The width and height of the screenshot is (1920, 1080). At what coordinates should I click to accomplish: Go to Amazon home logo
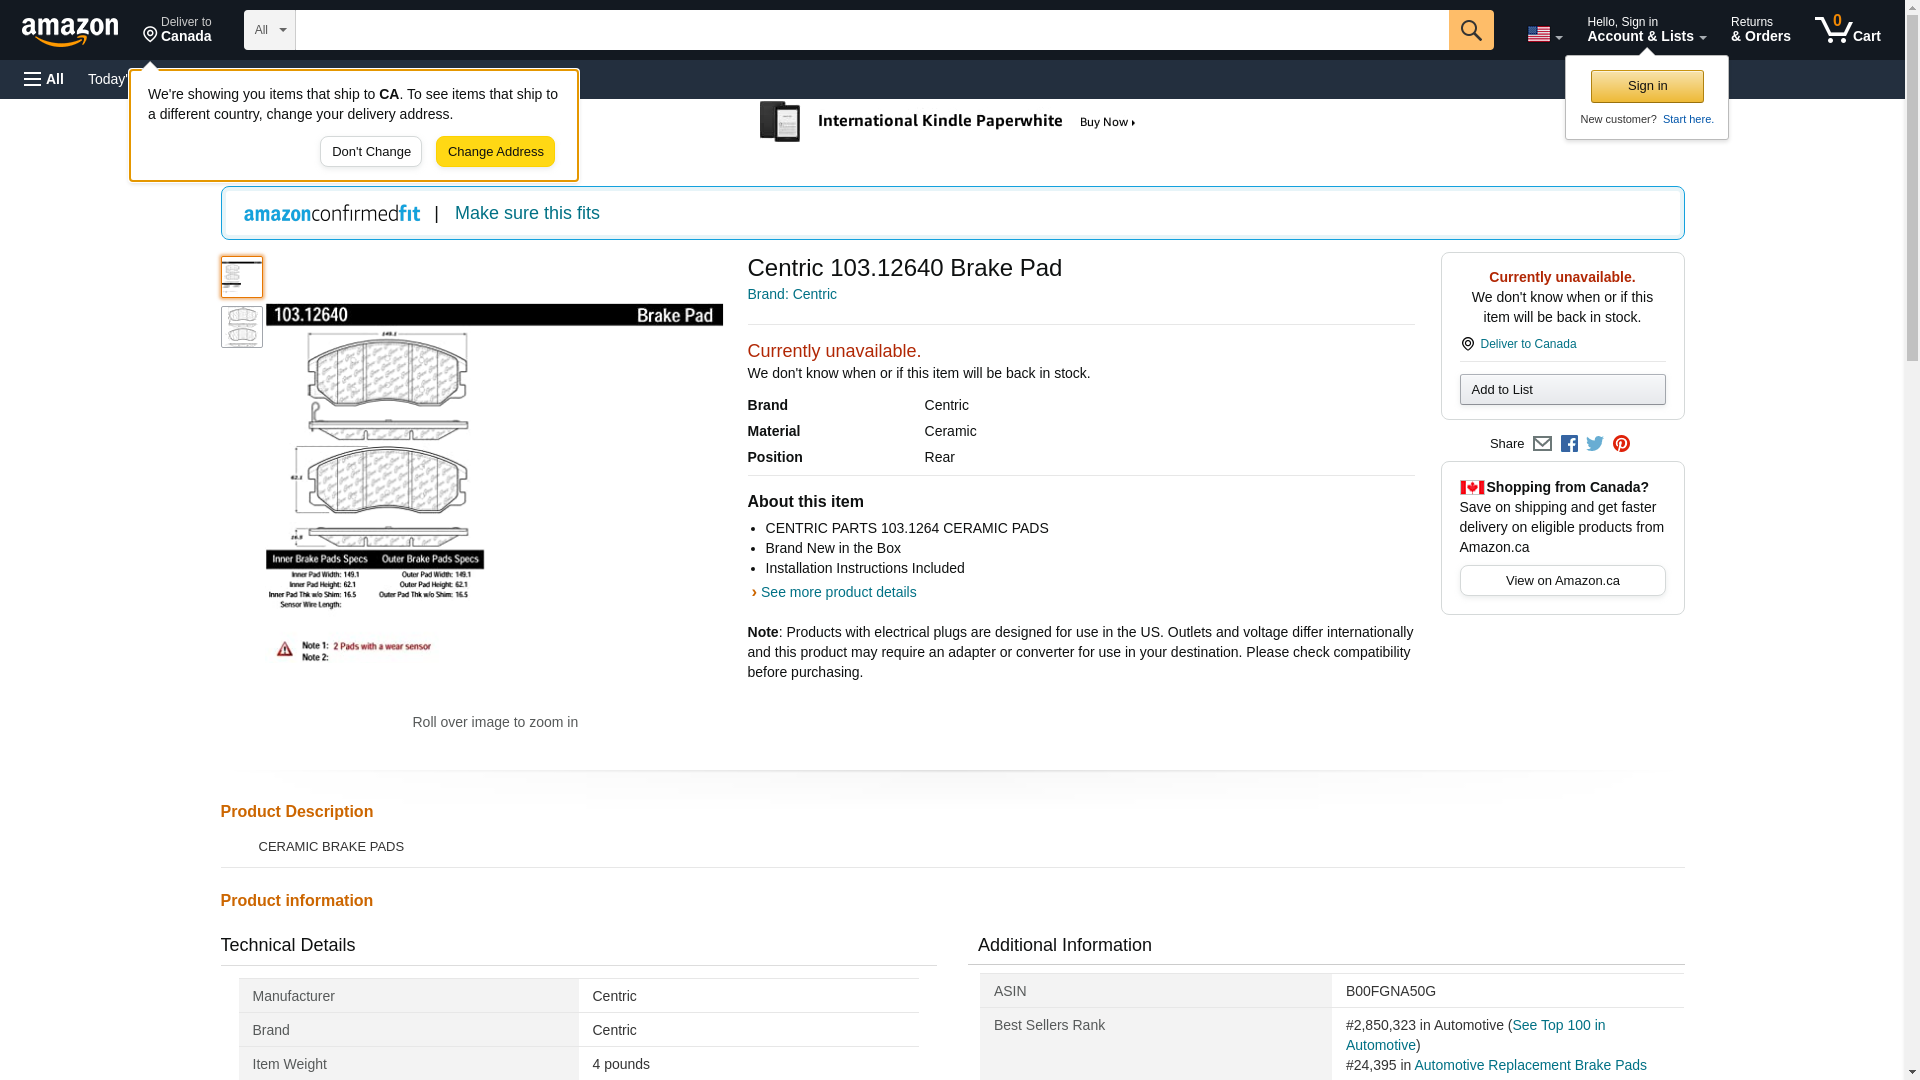[x=70, y=31]
